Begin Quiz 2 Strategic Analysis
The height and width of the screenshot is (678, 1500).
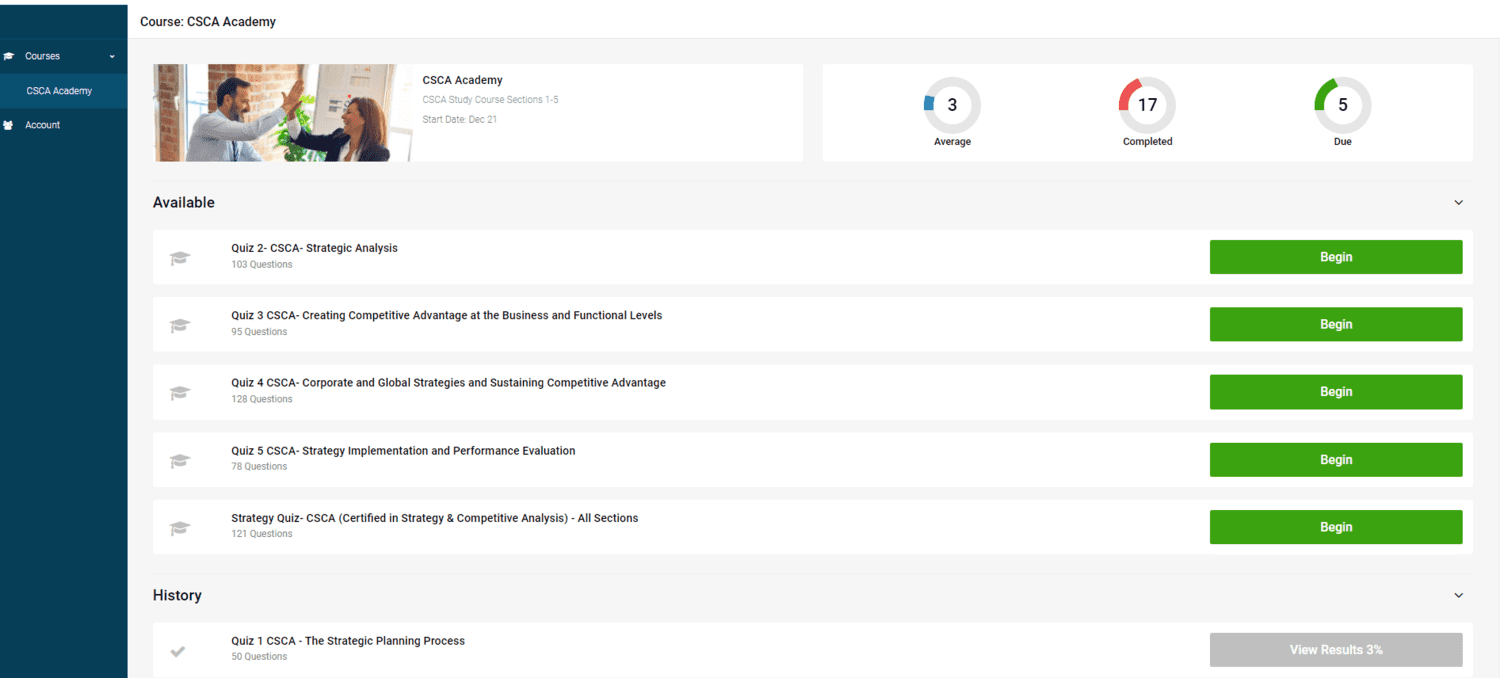point(1336,257)
